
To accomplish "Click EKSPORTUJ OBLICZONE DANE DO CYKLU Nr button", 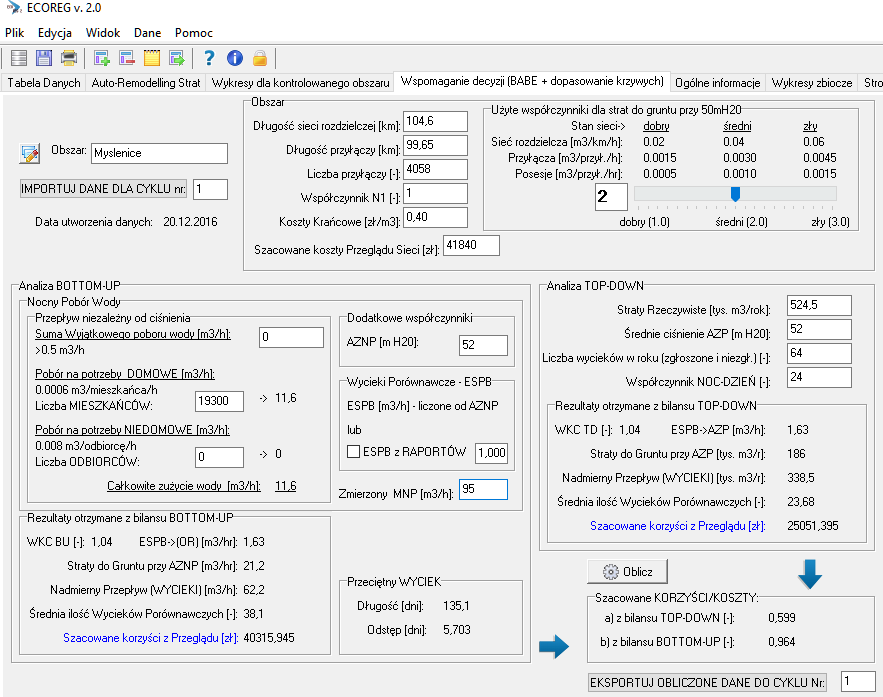I will [707, 682].
